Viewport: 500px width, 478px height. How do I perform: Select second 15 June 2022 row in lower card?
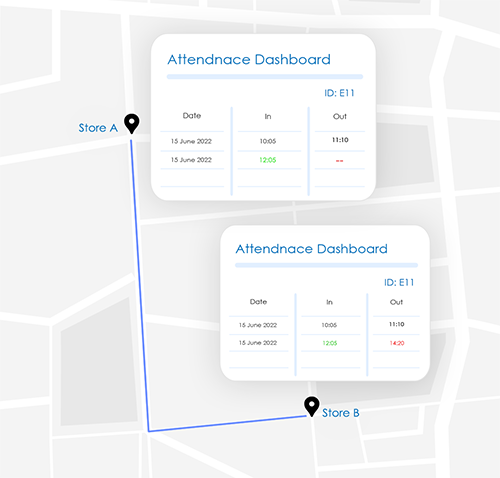[x=258, y=343]
